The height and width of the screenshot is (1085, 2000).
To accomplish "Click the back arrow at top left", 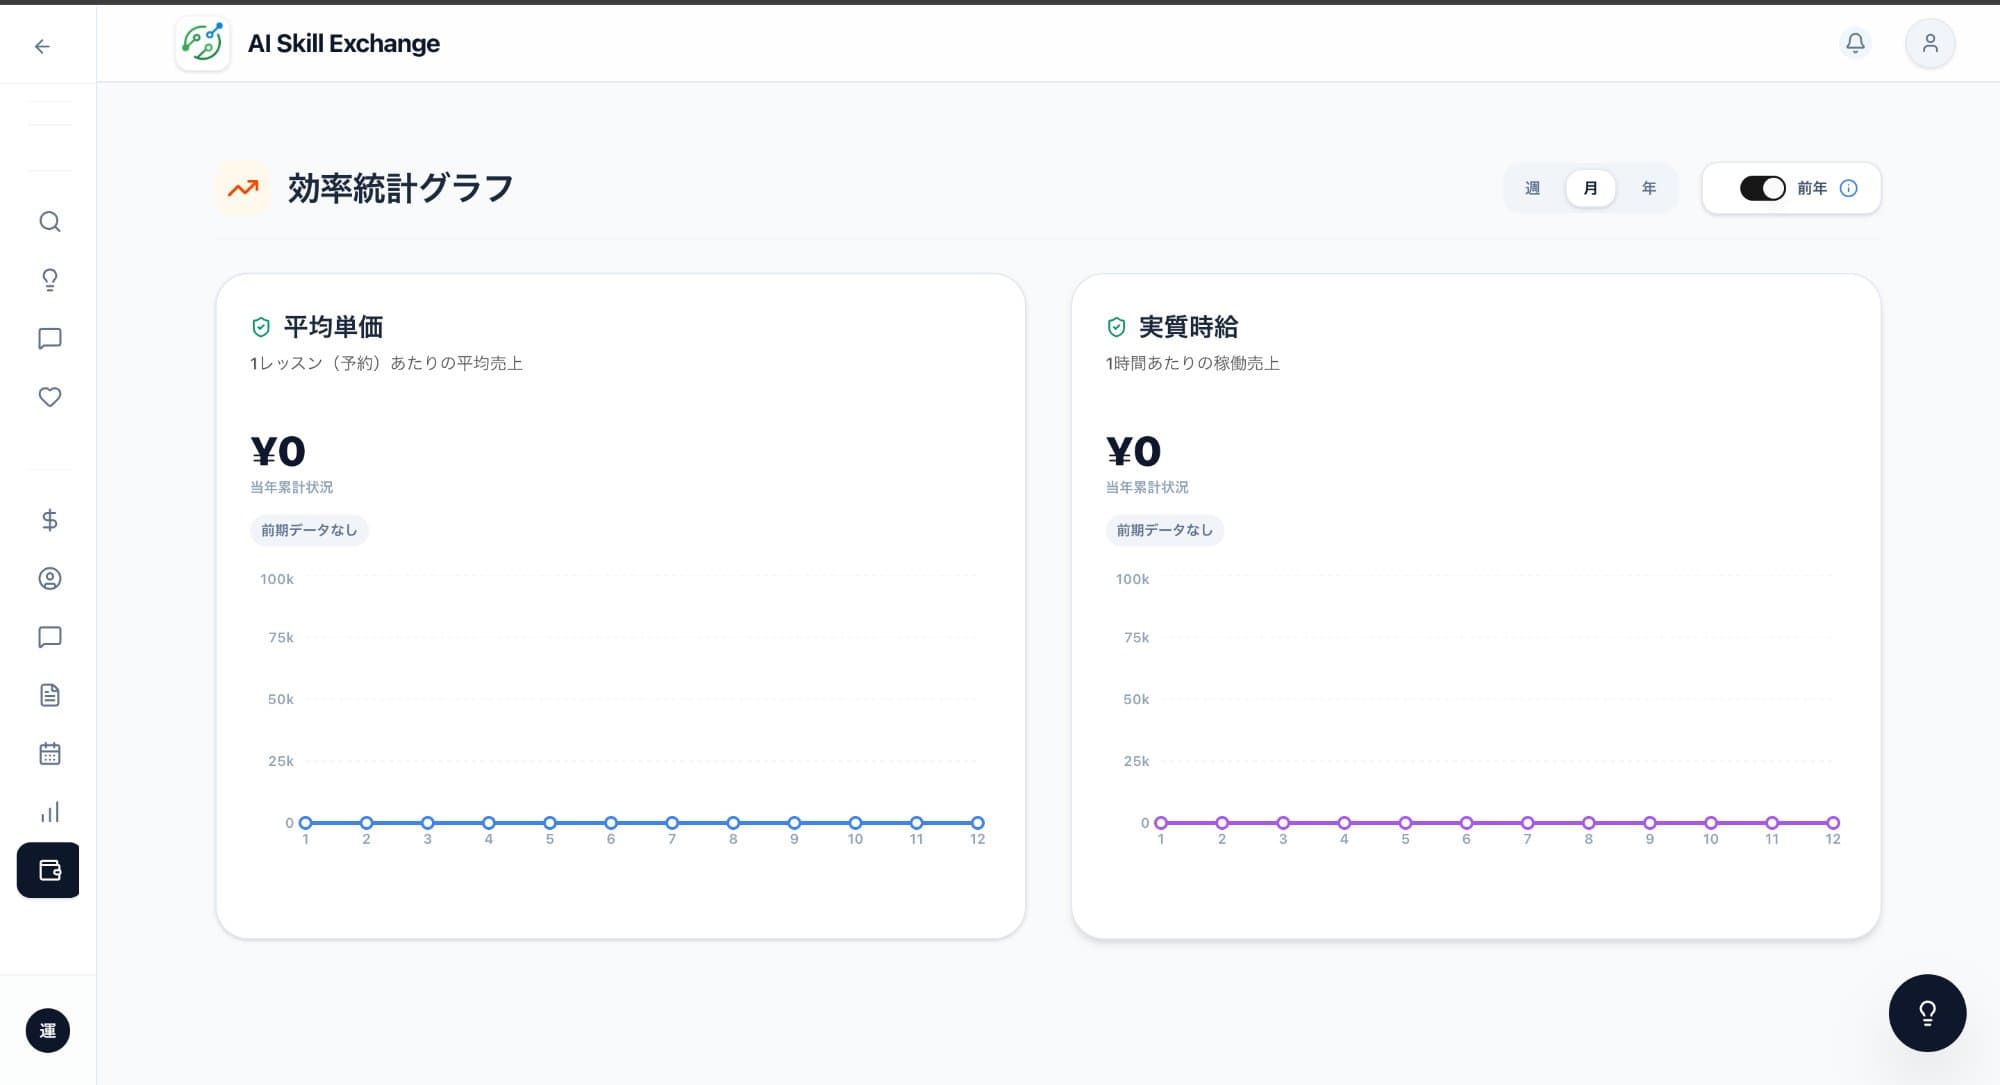I will tap(42, 46).
